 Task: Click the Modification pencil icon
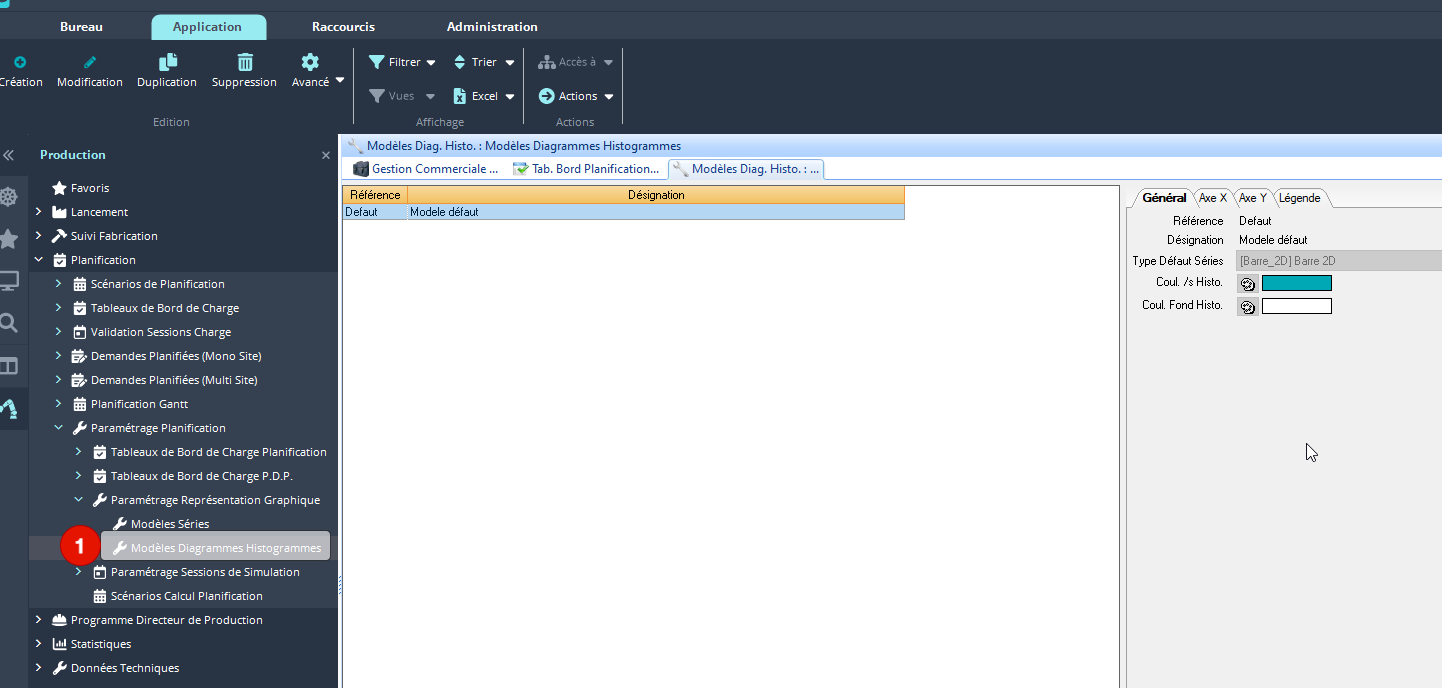pyautogui.click(x=90, y=62)
